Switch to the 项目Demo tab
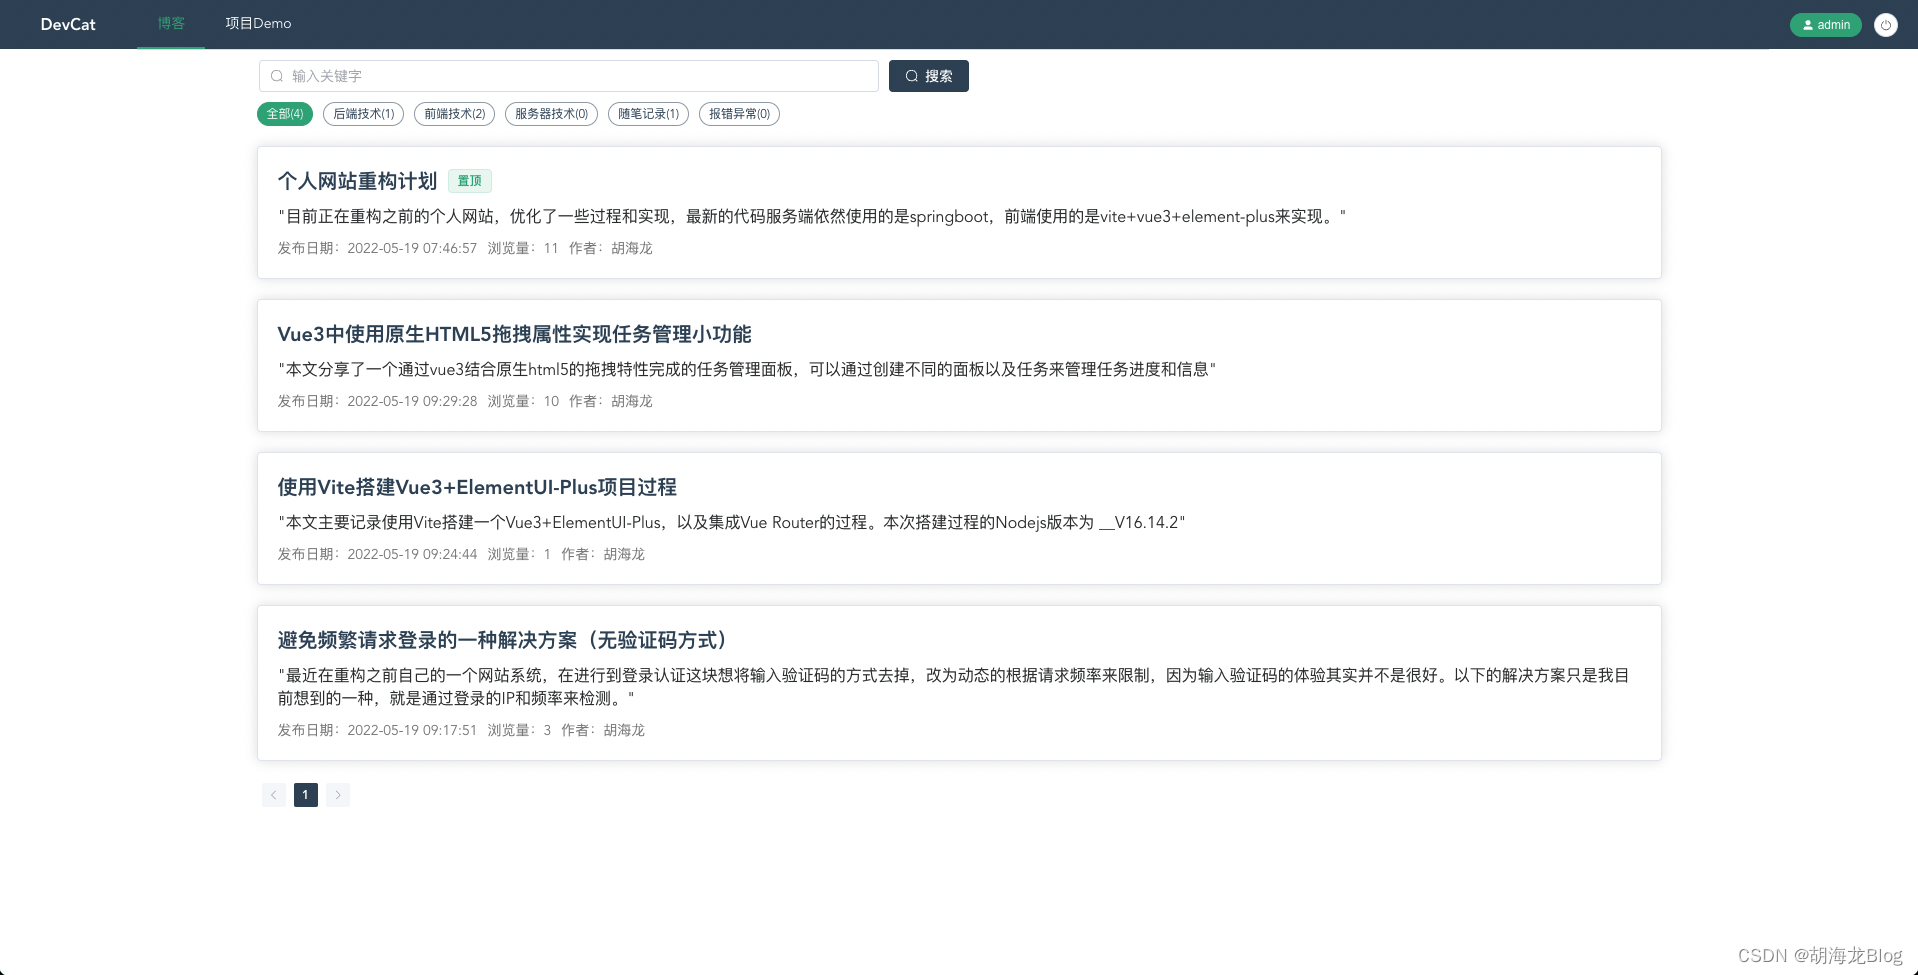Image resolution: width=1918 pixels, height=975 pixels. click(x=257, y=23)
